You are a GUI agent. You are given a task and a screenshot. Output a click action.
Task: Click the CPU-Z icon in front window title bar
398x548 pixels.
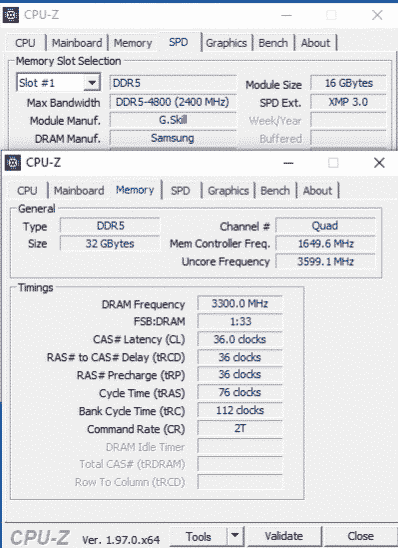point(13,163)
